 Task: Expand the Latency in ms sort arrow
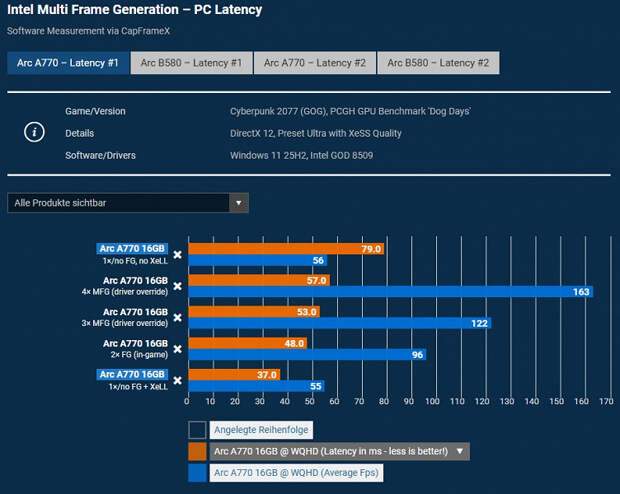tap(459, 451)
